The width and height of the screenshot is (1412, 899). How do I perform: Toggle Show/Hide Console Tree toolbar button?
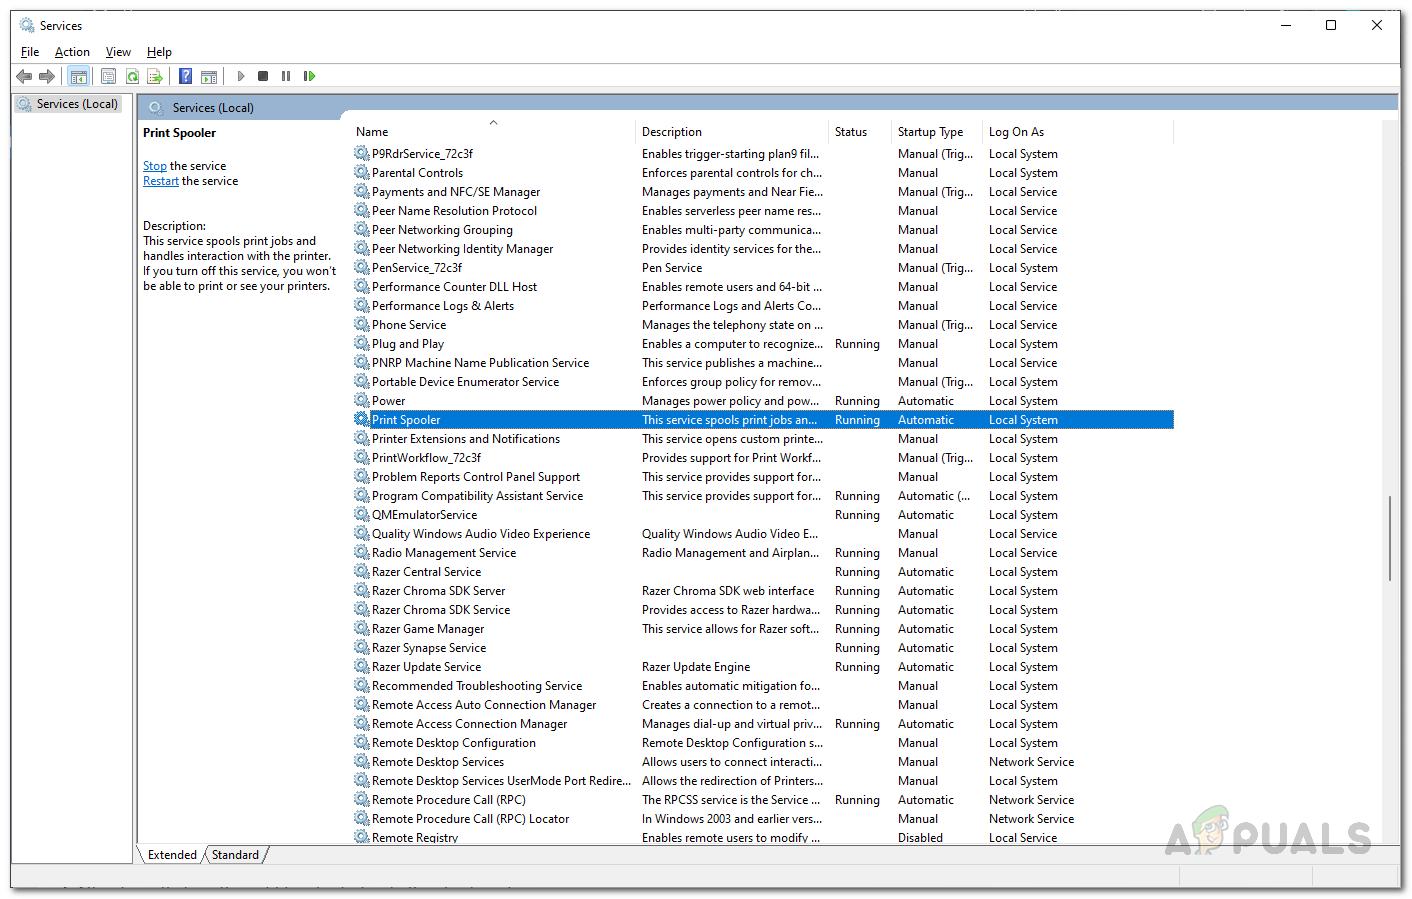(79, 76)
